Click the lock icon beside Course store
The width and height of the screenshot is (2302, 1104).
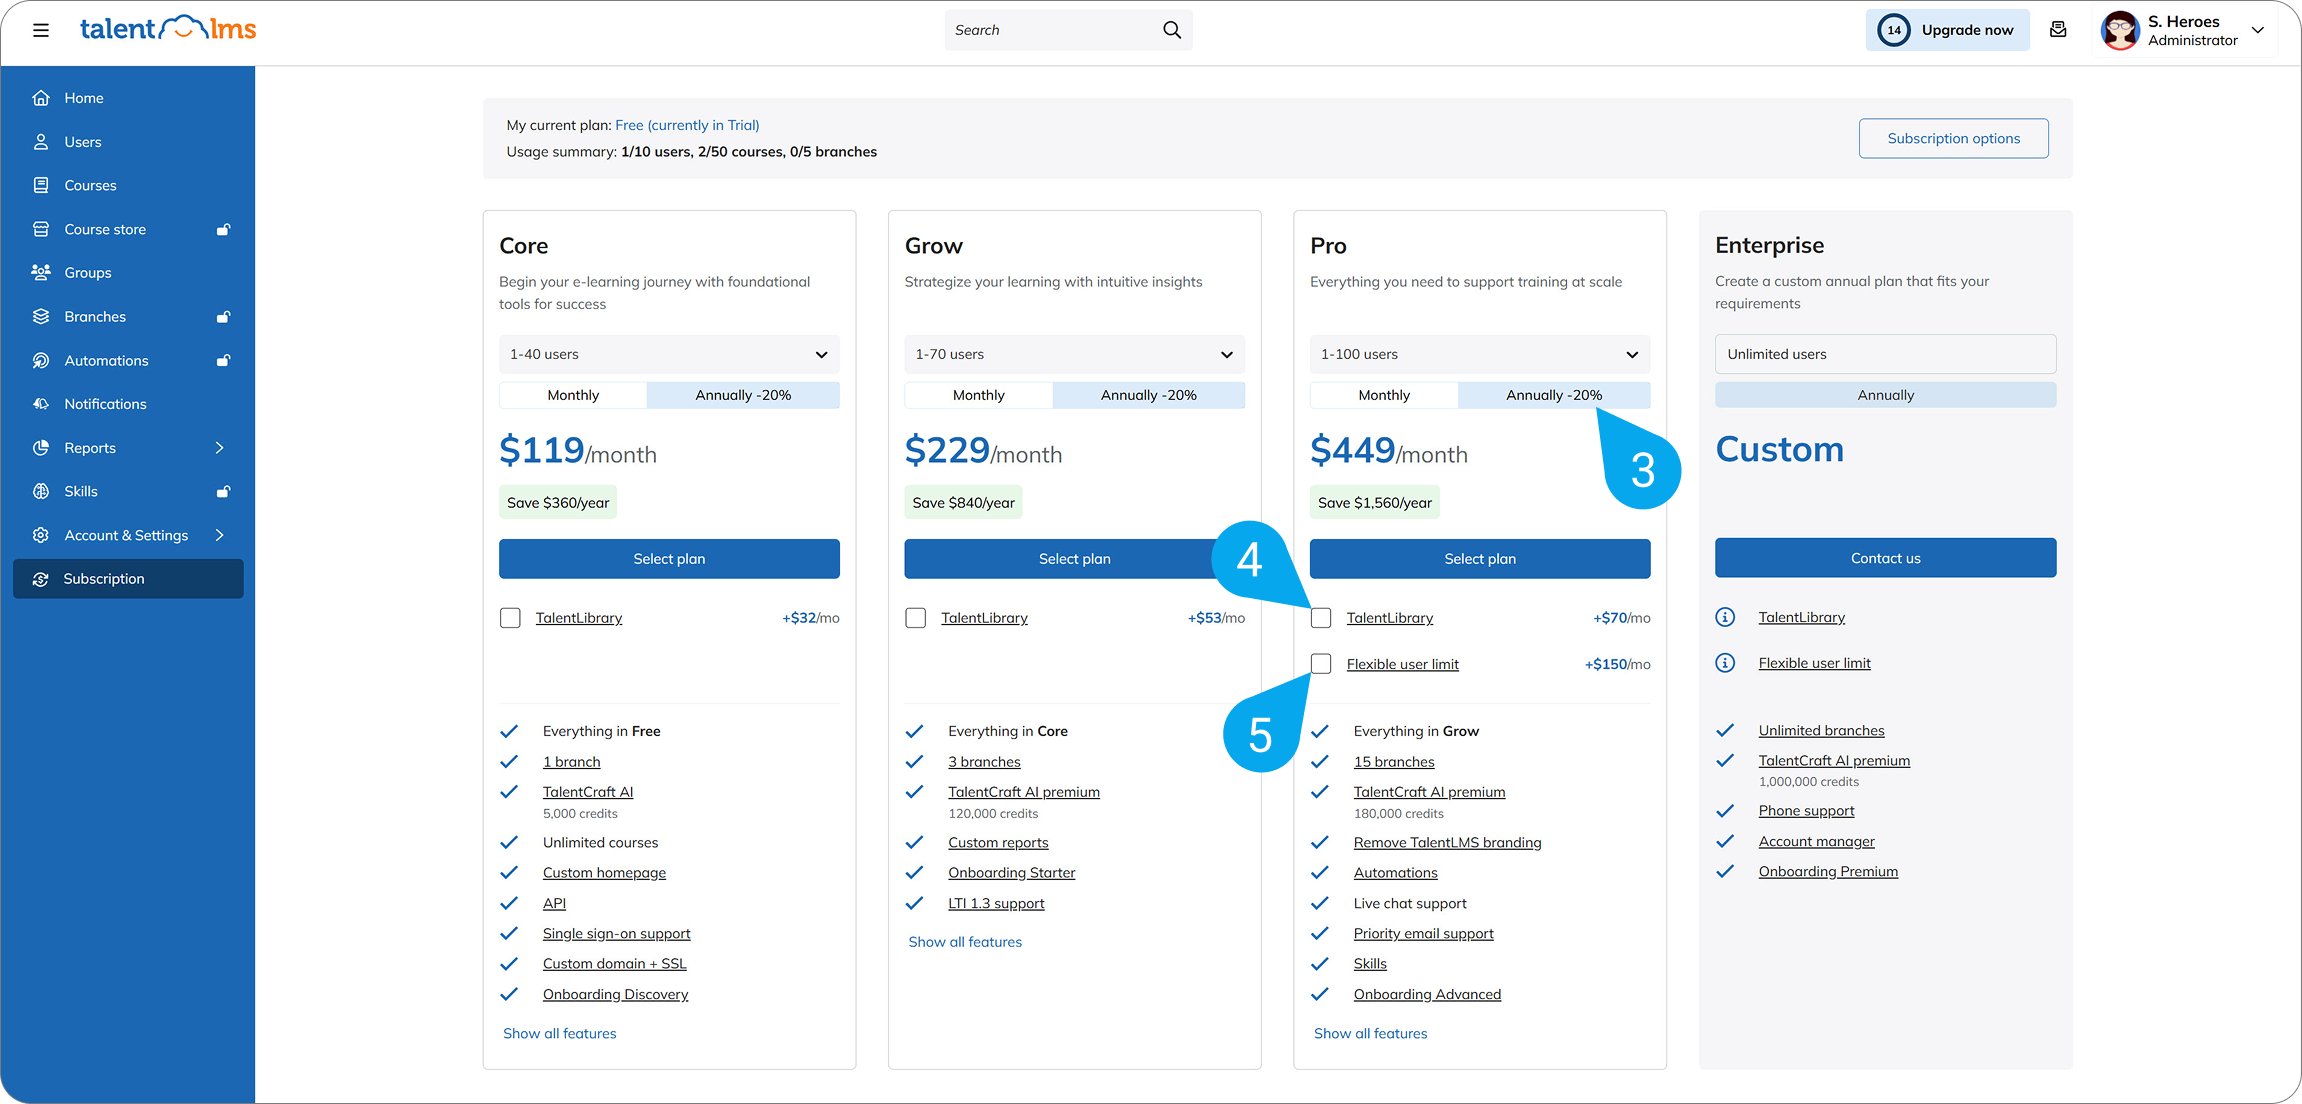[x=223, y=229]
